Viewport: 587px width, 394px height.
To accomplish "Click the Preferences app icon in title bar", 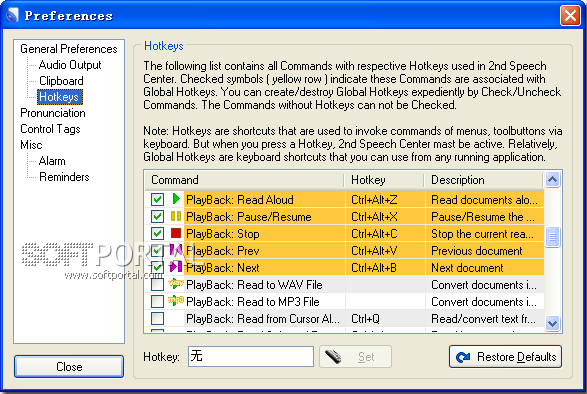I will [12, 16].
